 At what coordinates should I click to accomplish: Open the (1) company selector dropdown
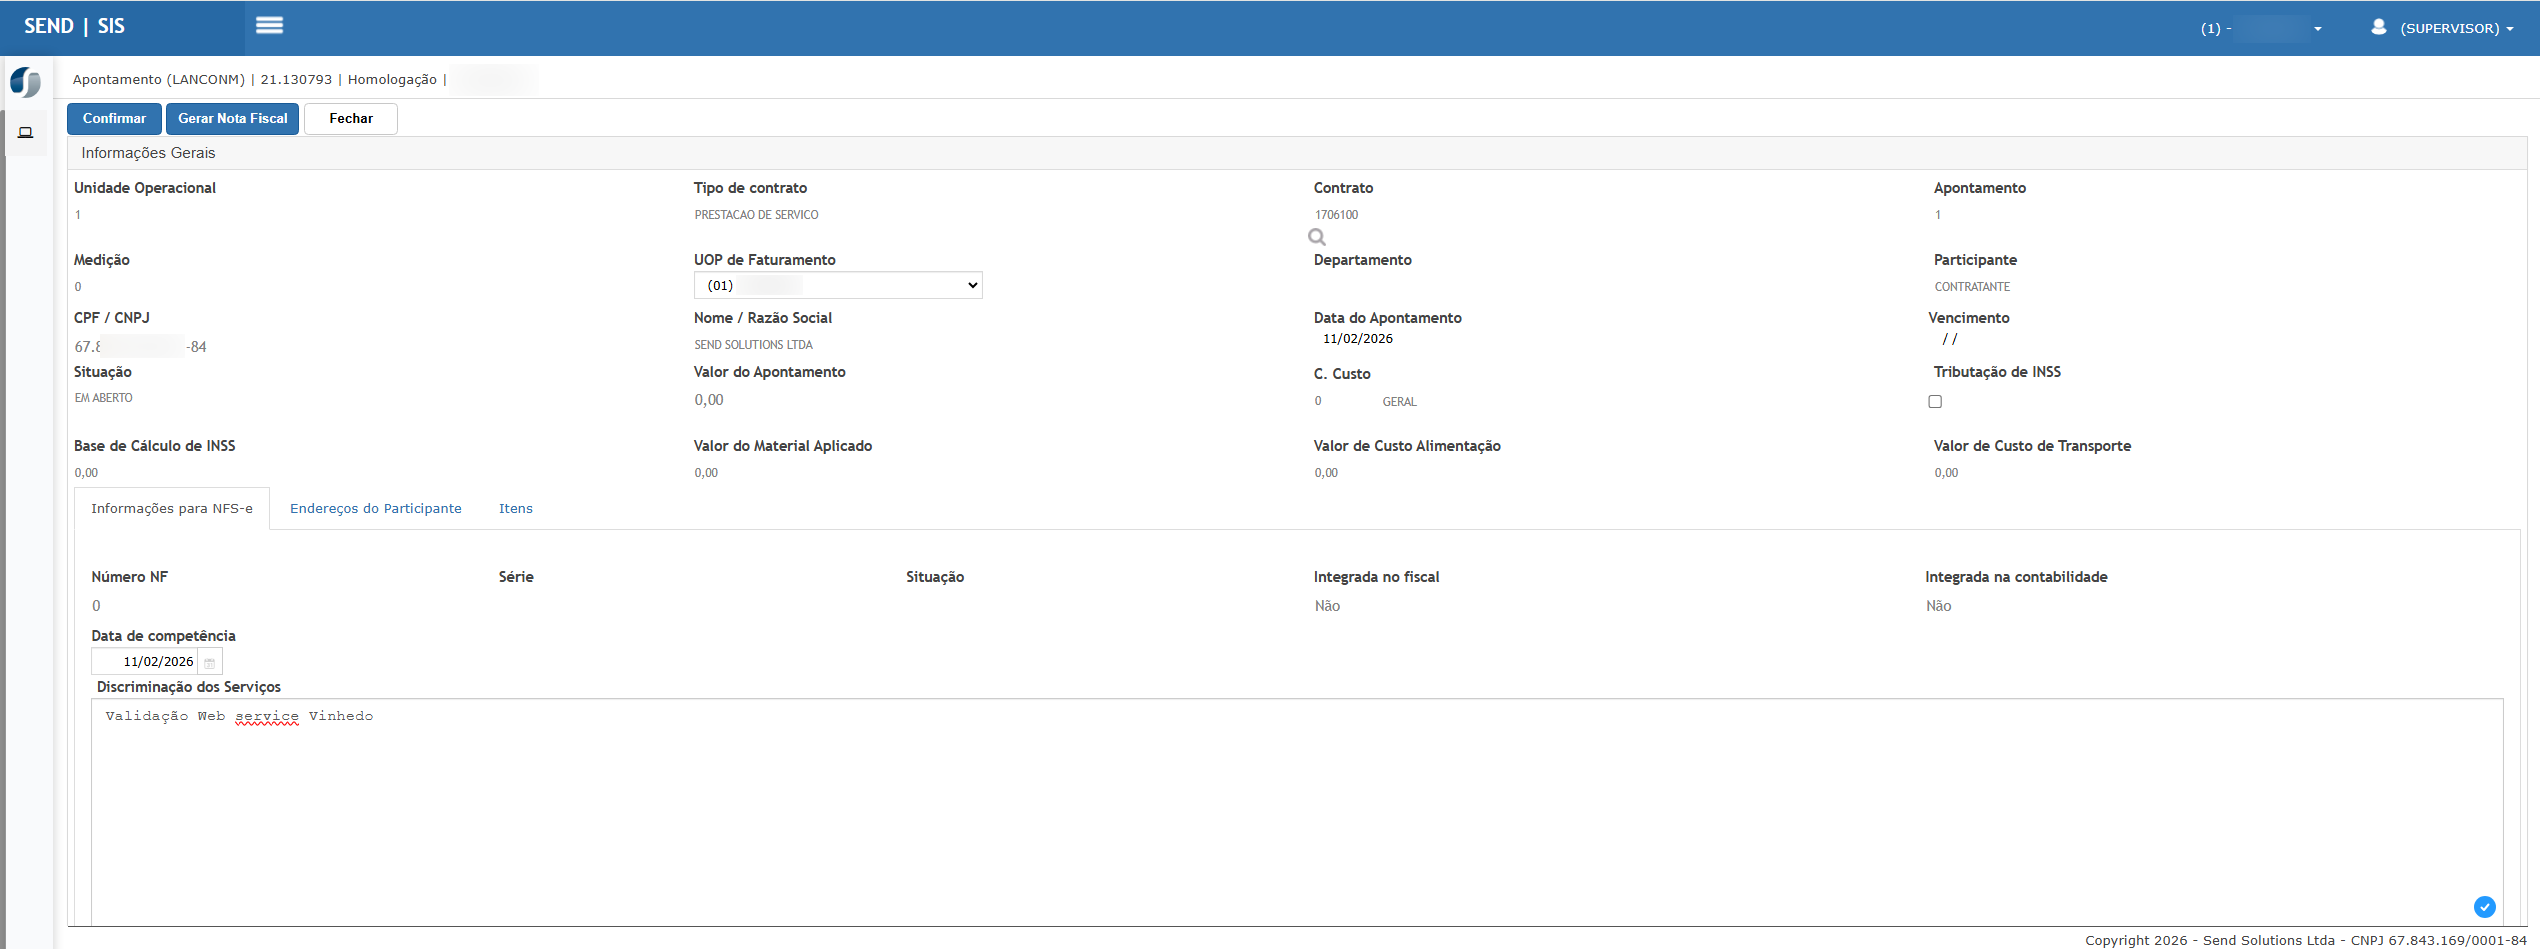[x=2260, y=28]
